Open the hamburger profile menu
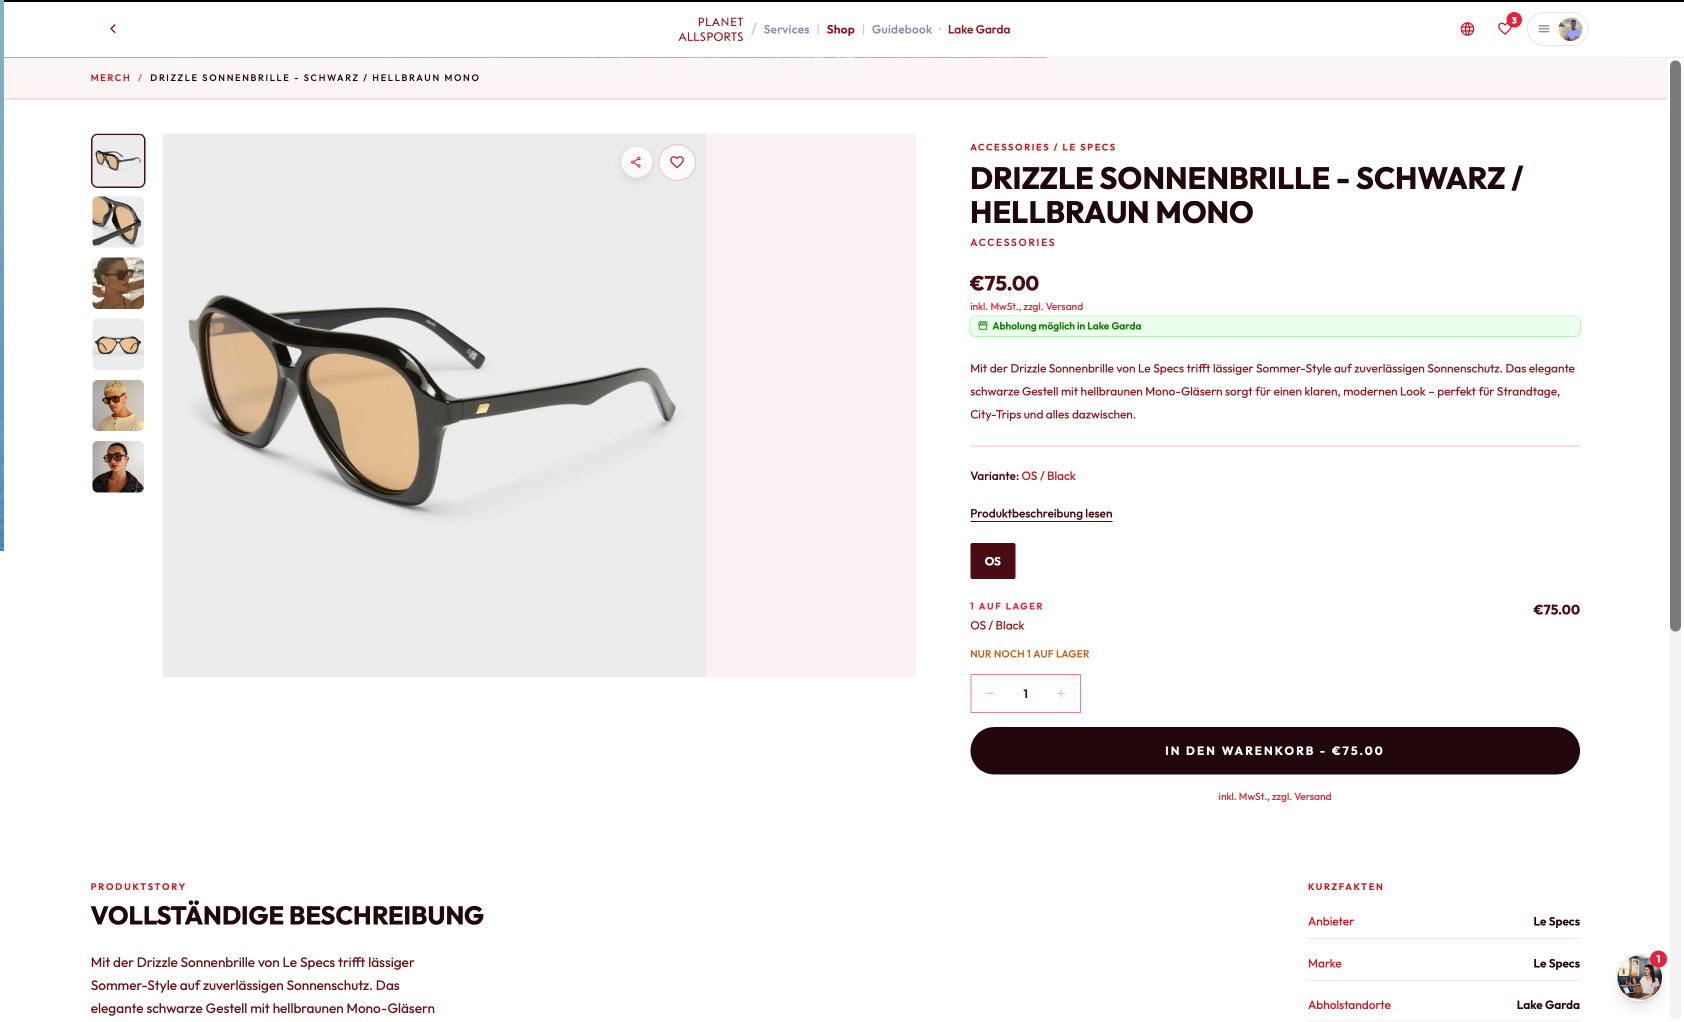Viewport: 1684px width, 1022px height. click(1557, 29)
